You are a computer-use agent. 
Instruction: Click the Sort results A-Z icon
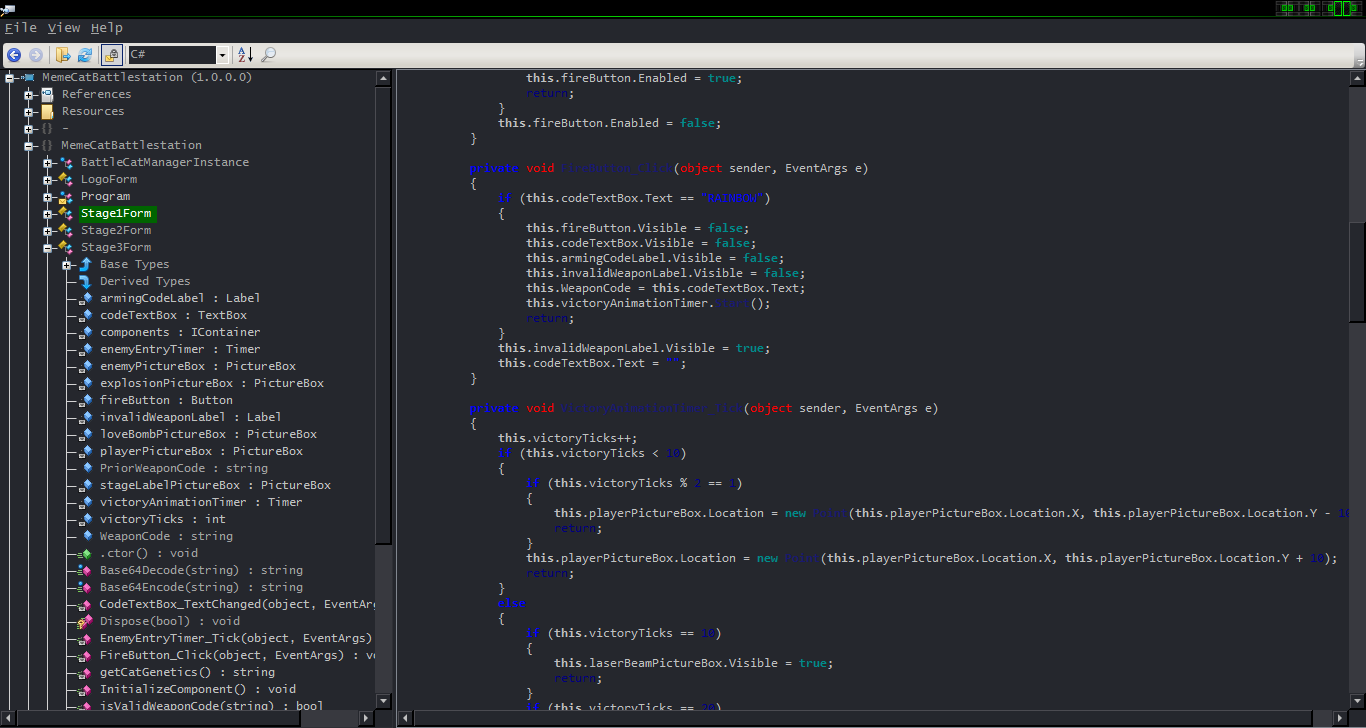(x=245, y=55)
